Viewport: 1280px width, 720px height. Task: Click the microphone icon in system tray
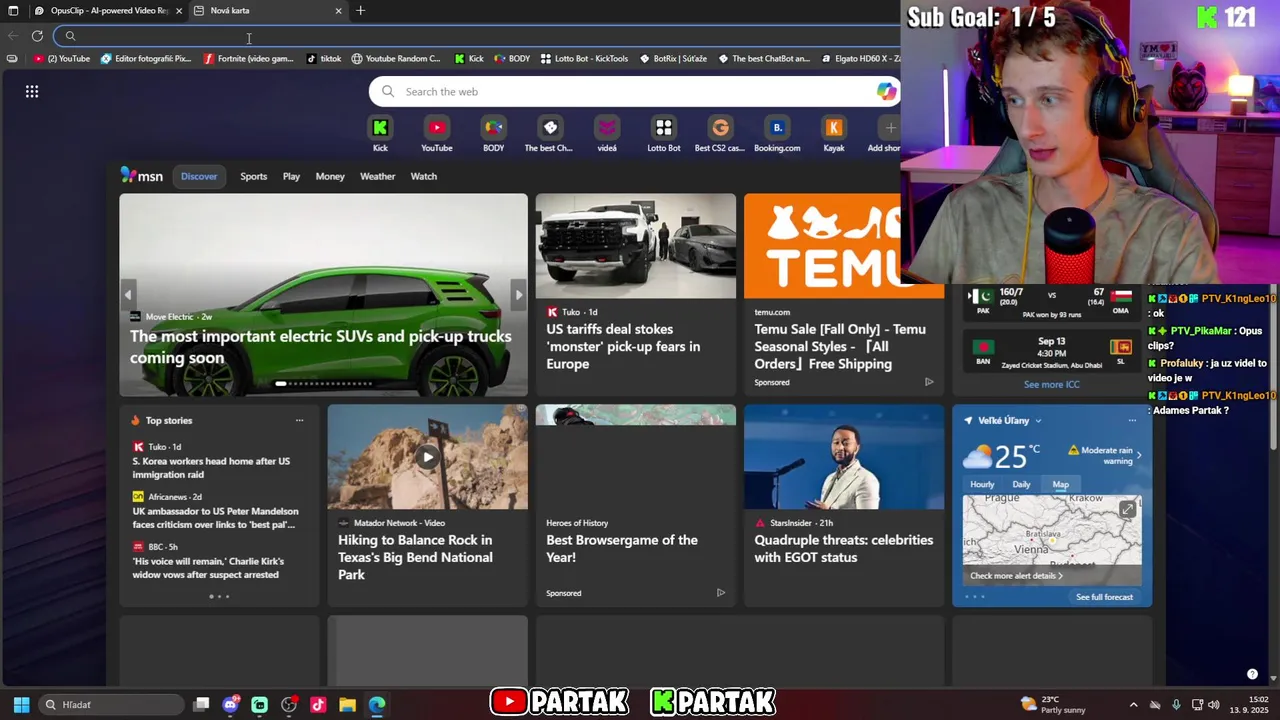click(x=1176, y=705)
